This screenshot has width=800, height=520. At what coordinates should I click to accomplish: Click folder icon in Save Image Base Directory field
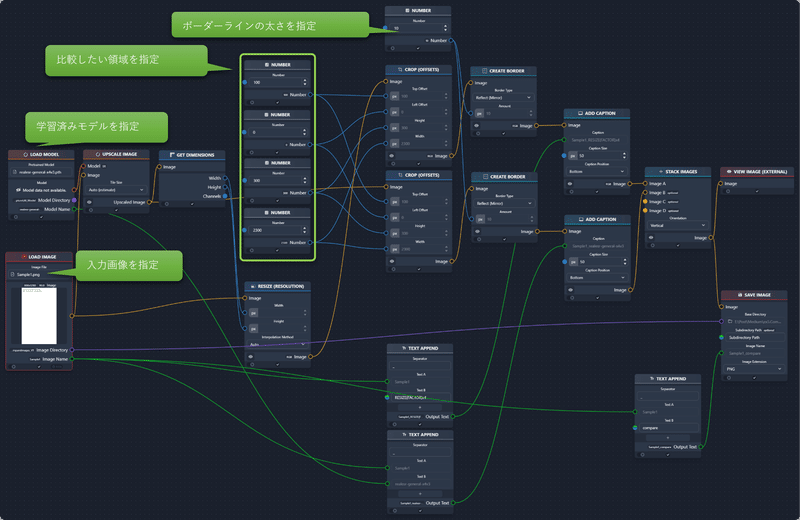730,321
